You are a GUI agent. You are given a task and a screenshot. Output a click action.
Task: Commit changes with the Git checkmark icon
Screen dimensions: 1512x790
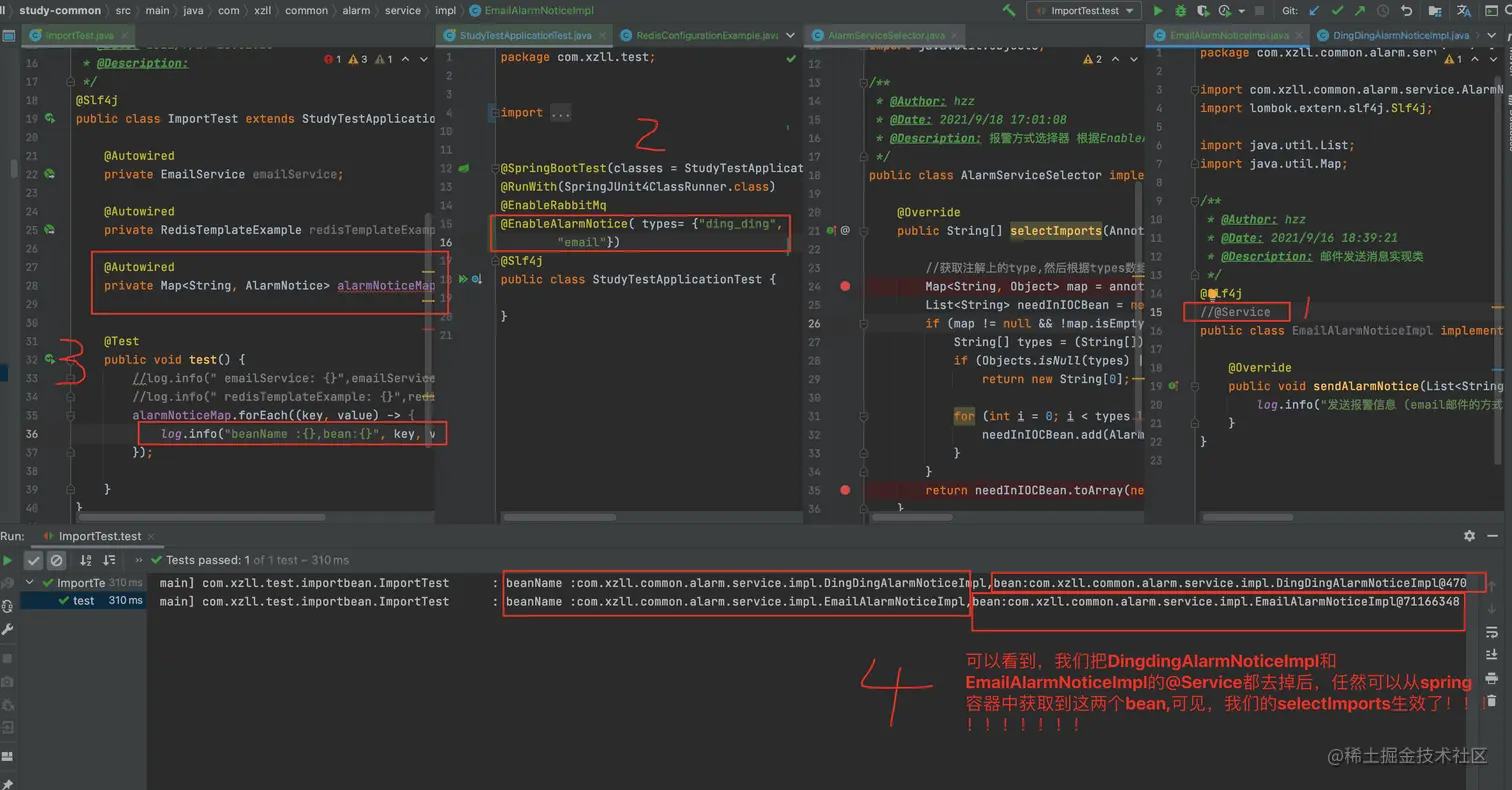tap(1337, 10)
